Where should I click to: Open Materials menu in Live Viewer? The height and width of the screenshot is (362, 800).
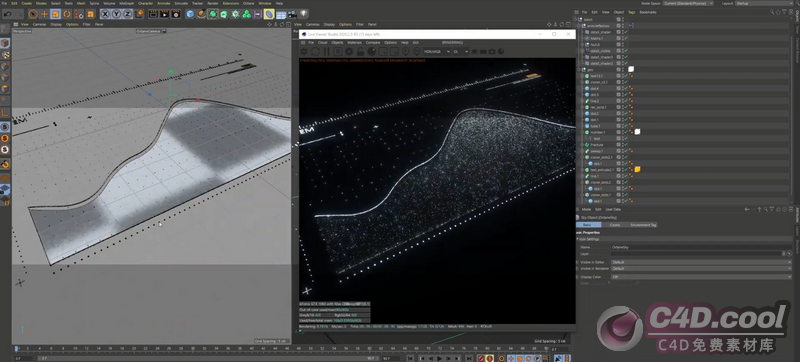pos(355,43)
